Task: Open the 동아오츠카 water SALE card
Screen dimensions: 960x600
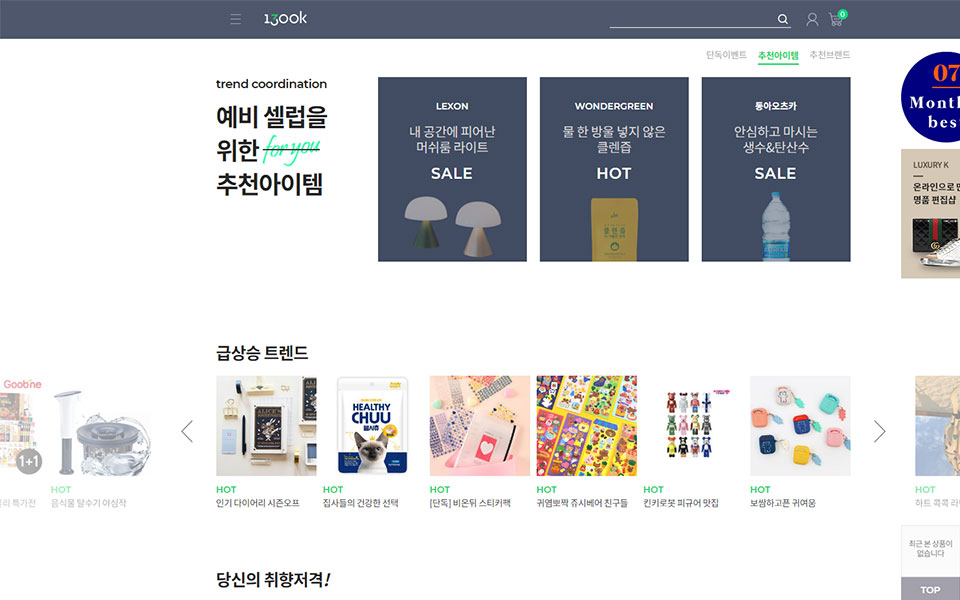Action: click(776, 169)
